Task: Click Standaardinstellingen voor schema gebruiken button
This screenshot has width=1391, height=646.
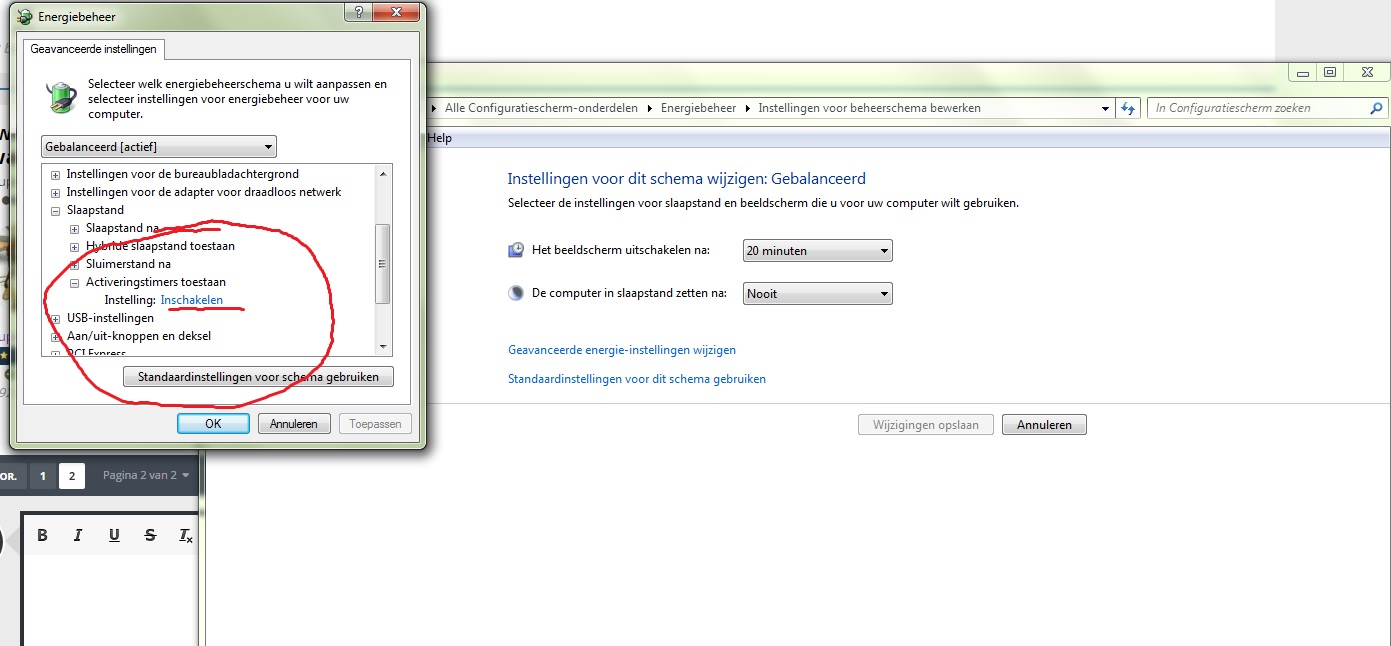Action: pos(258,377)
